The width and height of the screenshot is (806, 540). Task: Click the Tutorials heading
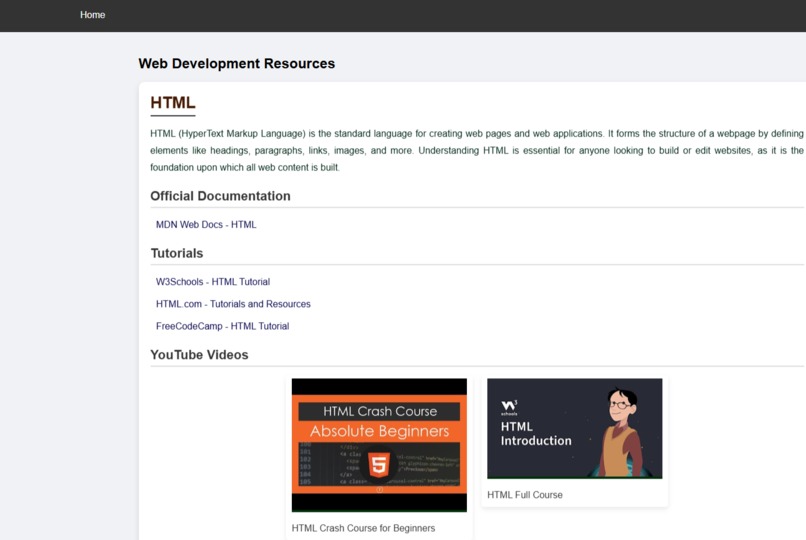click(176, 253)
